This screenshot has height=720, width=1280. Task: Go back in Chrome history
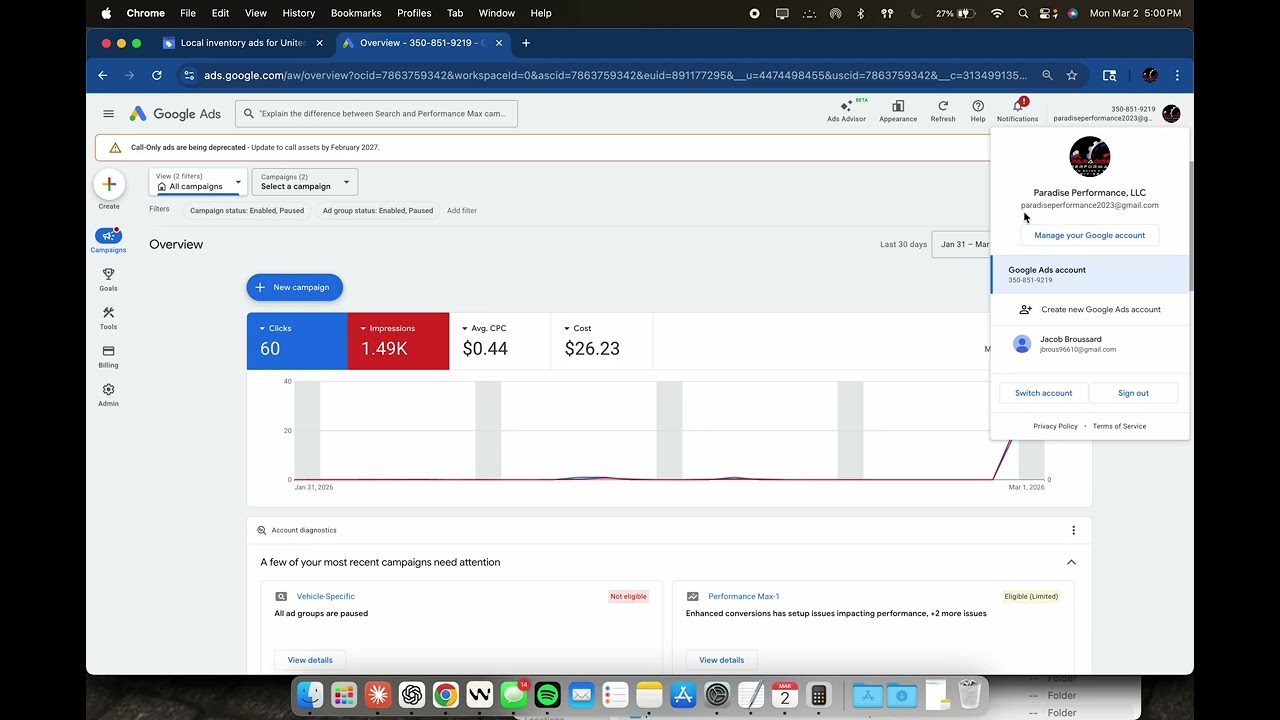pyautogui.click(x=102, y=75)
